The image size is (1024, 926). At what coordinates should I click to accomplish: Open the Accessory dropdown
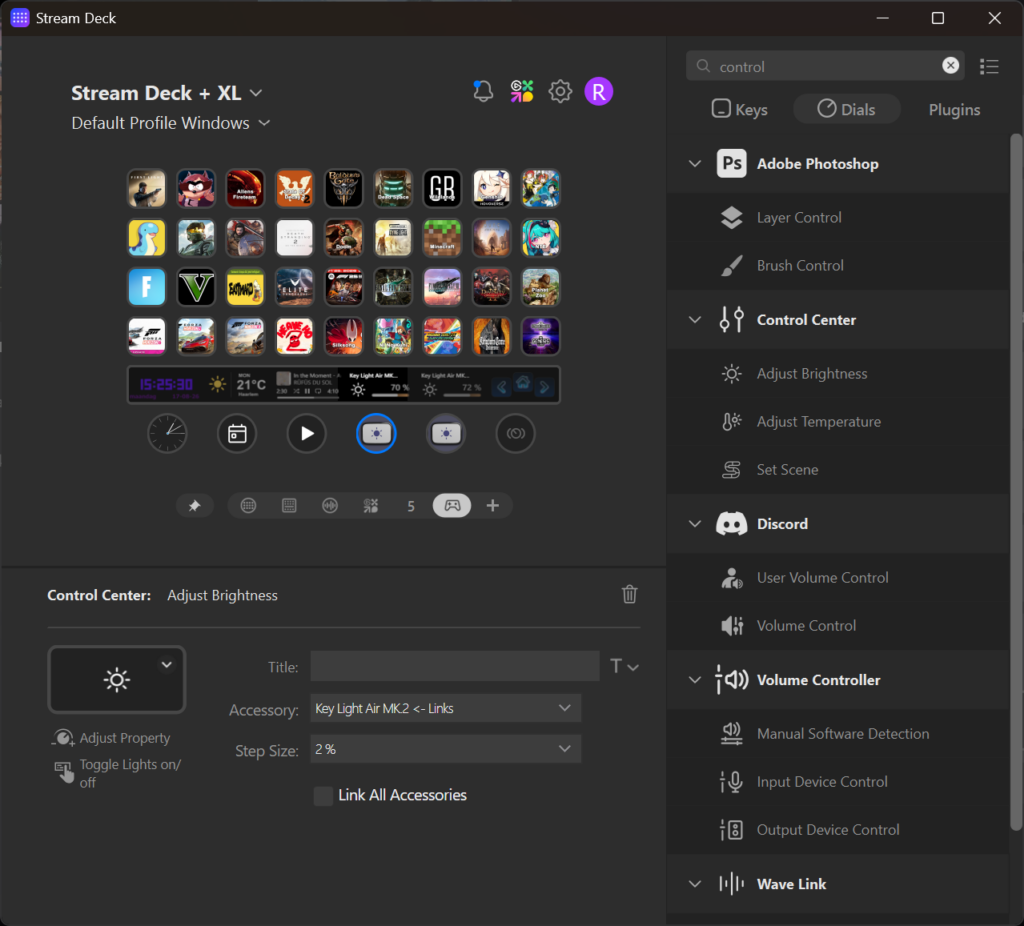[445, 708]
